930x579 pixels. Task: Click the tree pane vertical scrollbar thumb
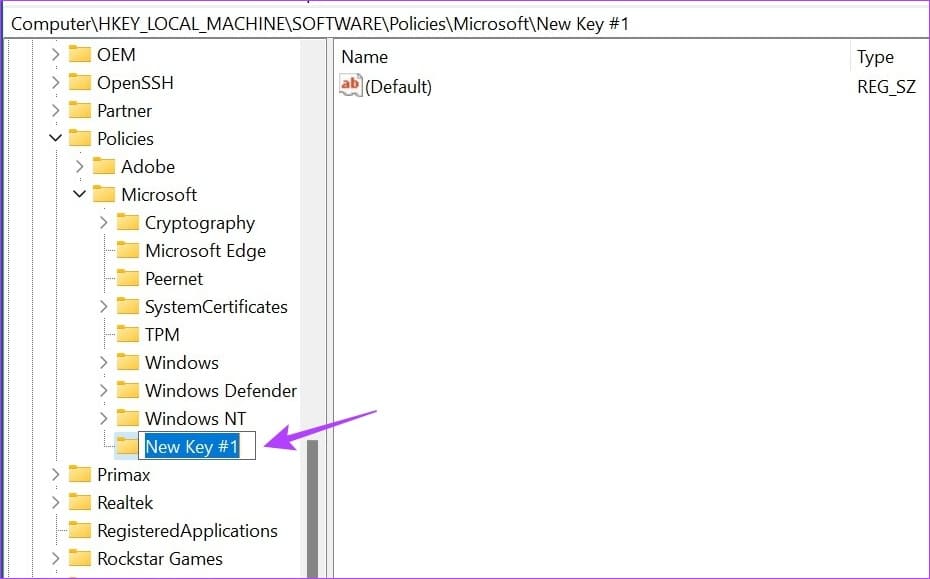coord(312,508)
